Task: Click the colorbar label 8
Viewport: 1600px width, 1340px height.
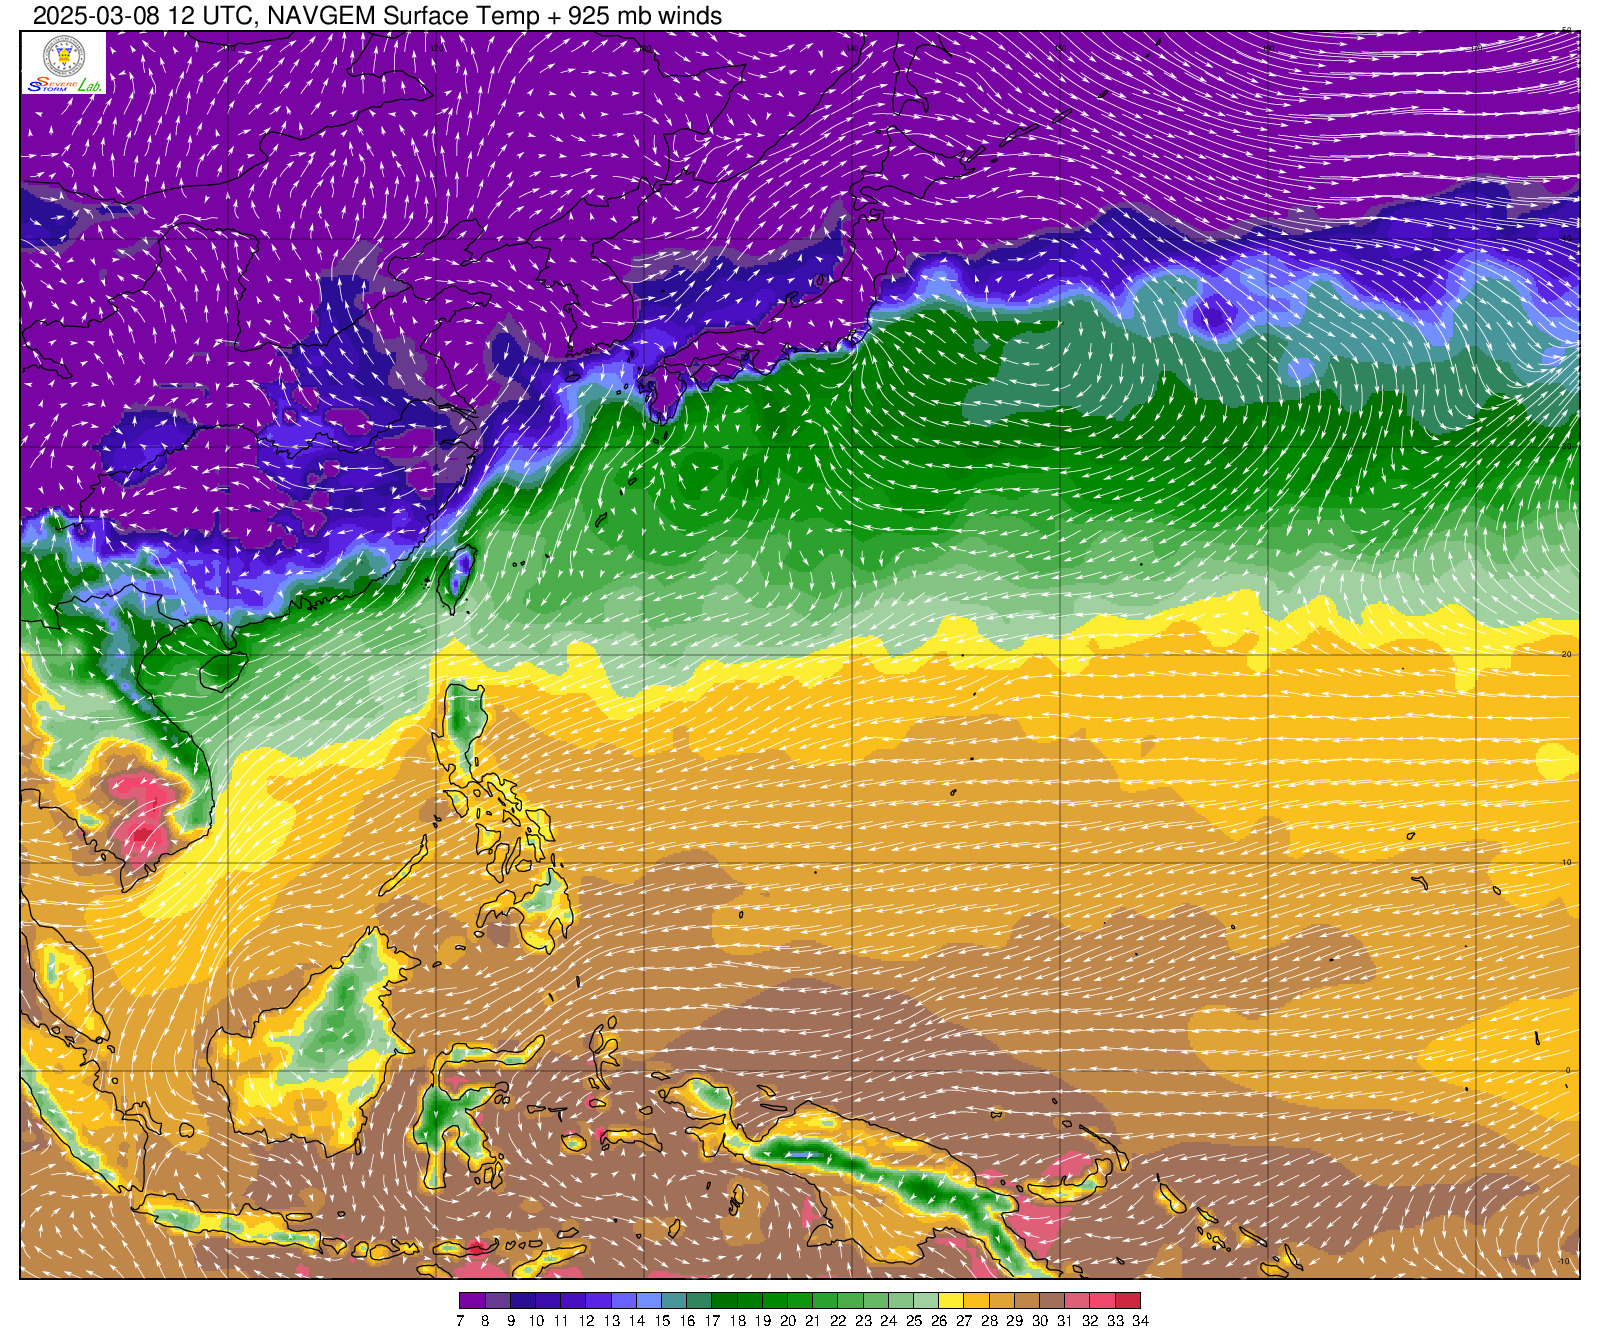Action: [485, 1321]
